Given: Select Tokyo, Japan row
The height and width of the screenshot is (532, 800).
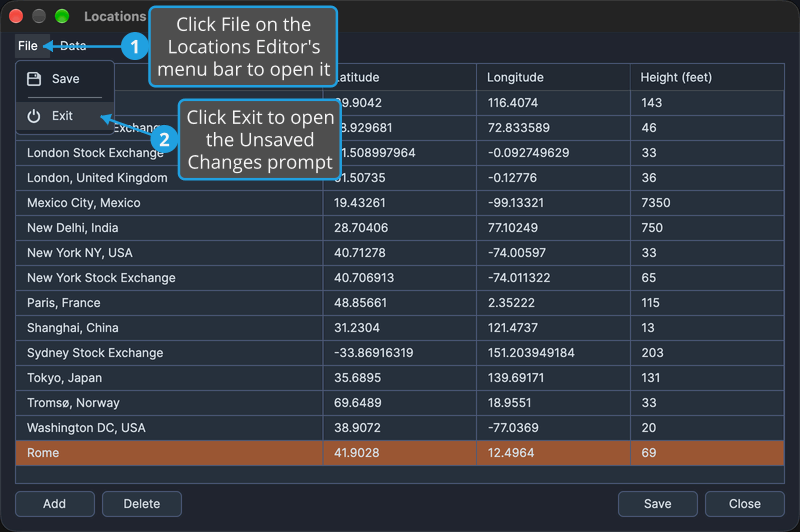Looking at the screenshot, I should coord(399,378).
